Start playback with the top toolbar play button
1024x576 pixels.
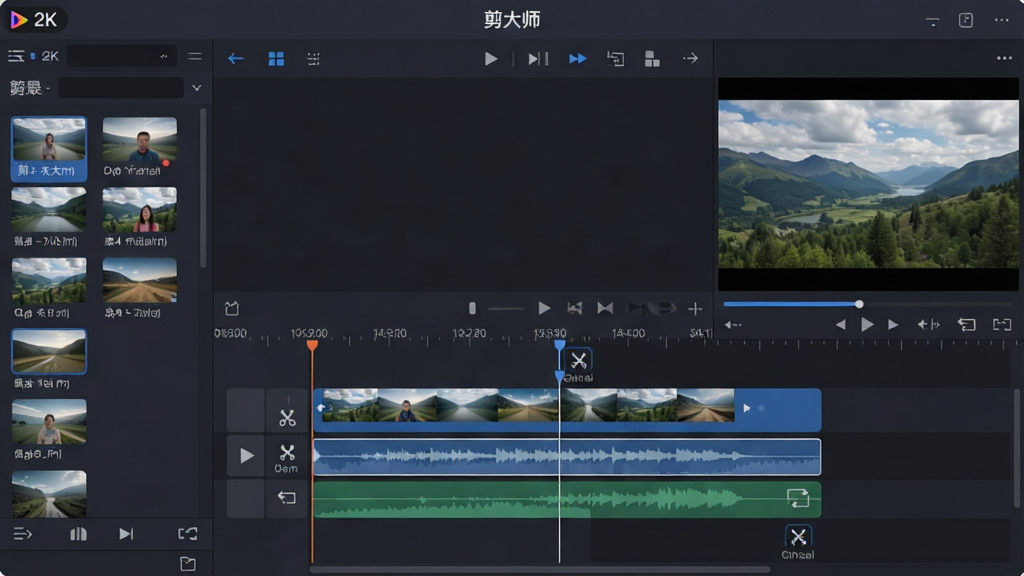click(x=491, y=59)
